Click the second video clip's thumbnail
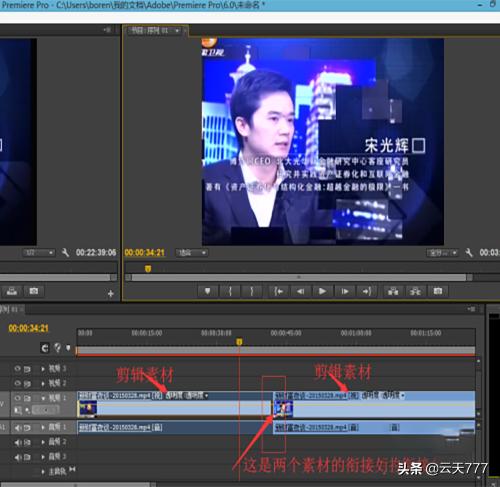 click(284, 409)
